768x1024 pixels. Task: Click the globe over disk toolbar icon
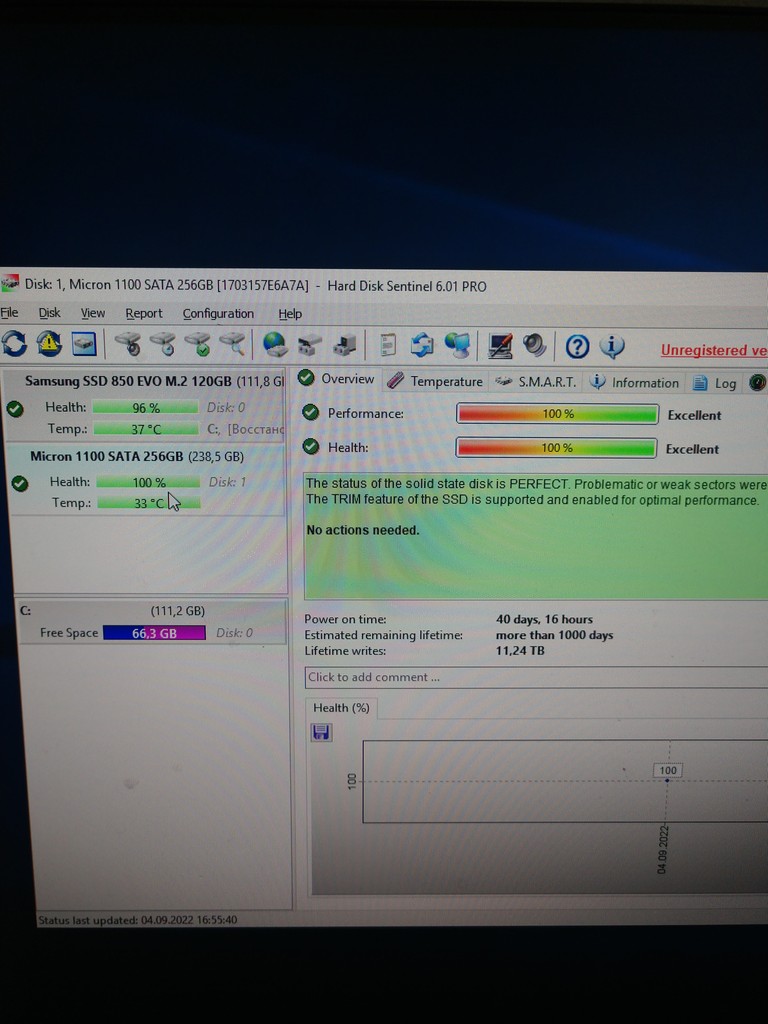pos(275,344)
